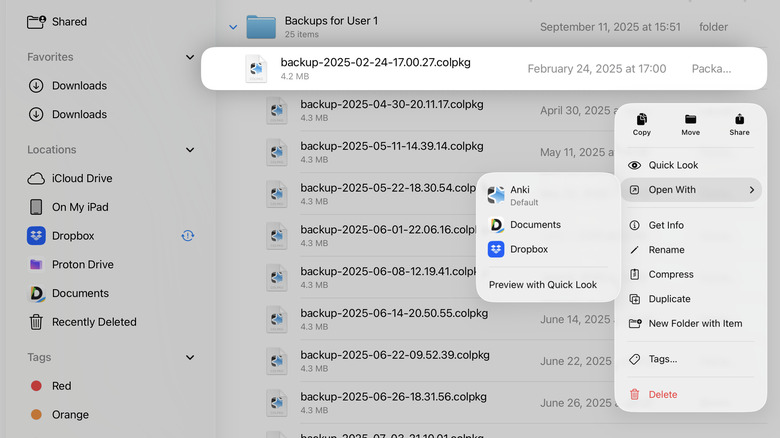Screen dimensions: 780x438
Task: Select Quick Look in context menu
Action: [x=673, y=165]
